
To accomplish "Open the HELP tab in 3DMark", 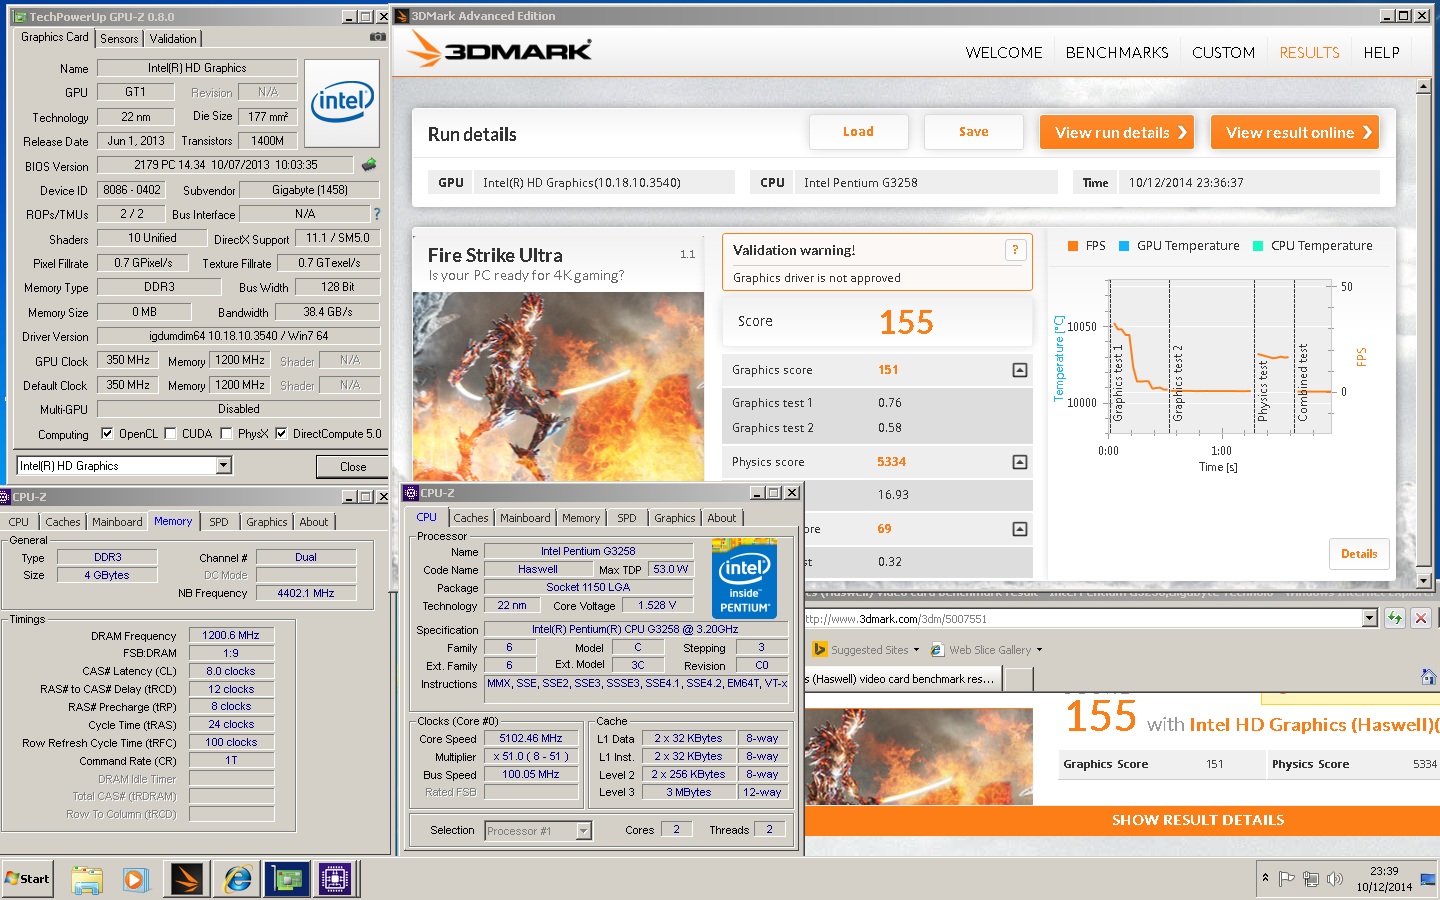I will (x=1381, y=53).
